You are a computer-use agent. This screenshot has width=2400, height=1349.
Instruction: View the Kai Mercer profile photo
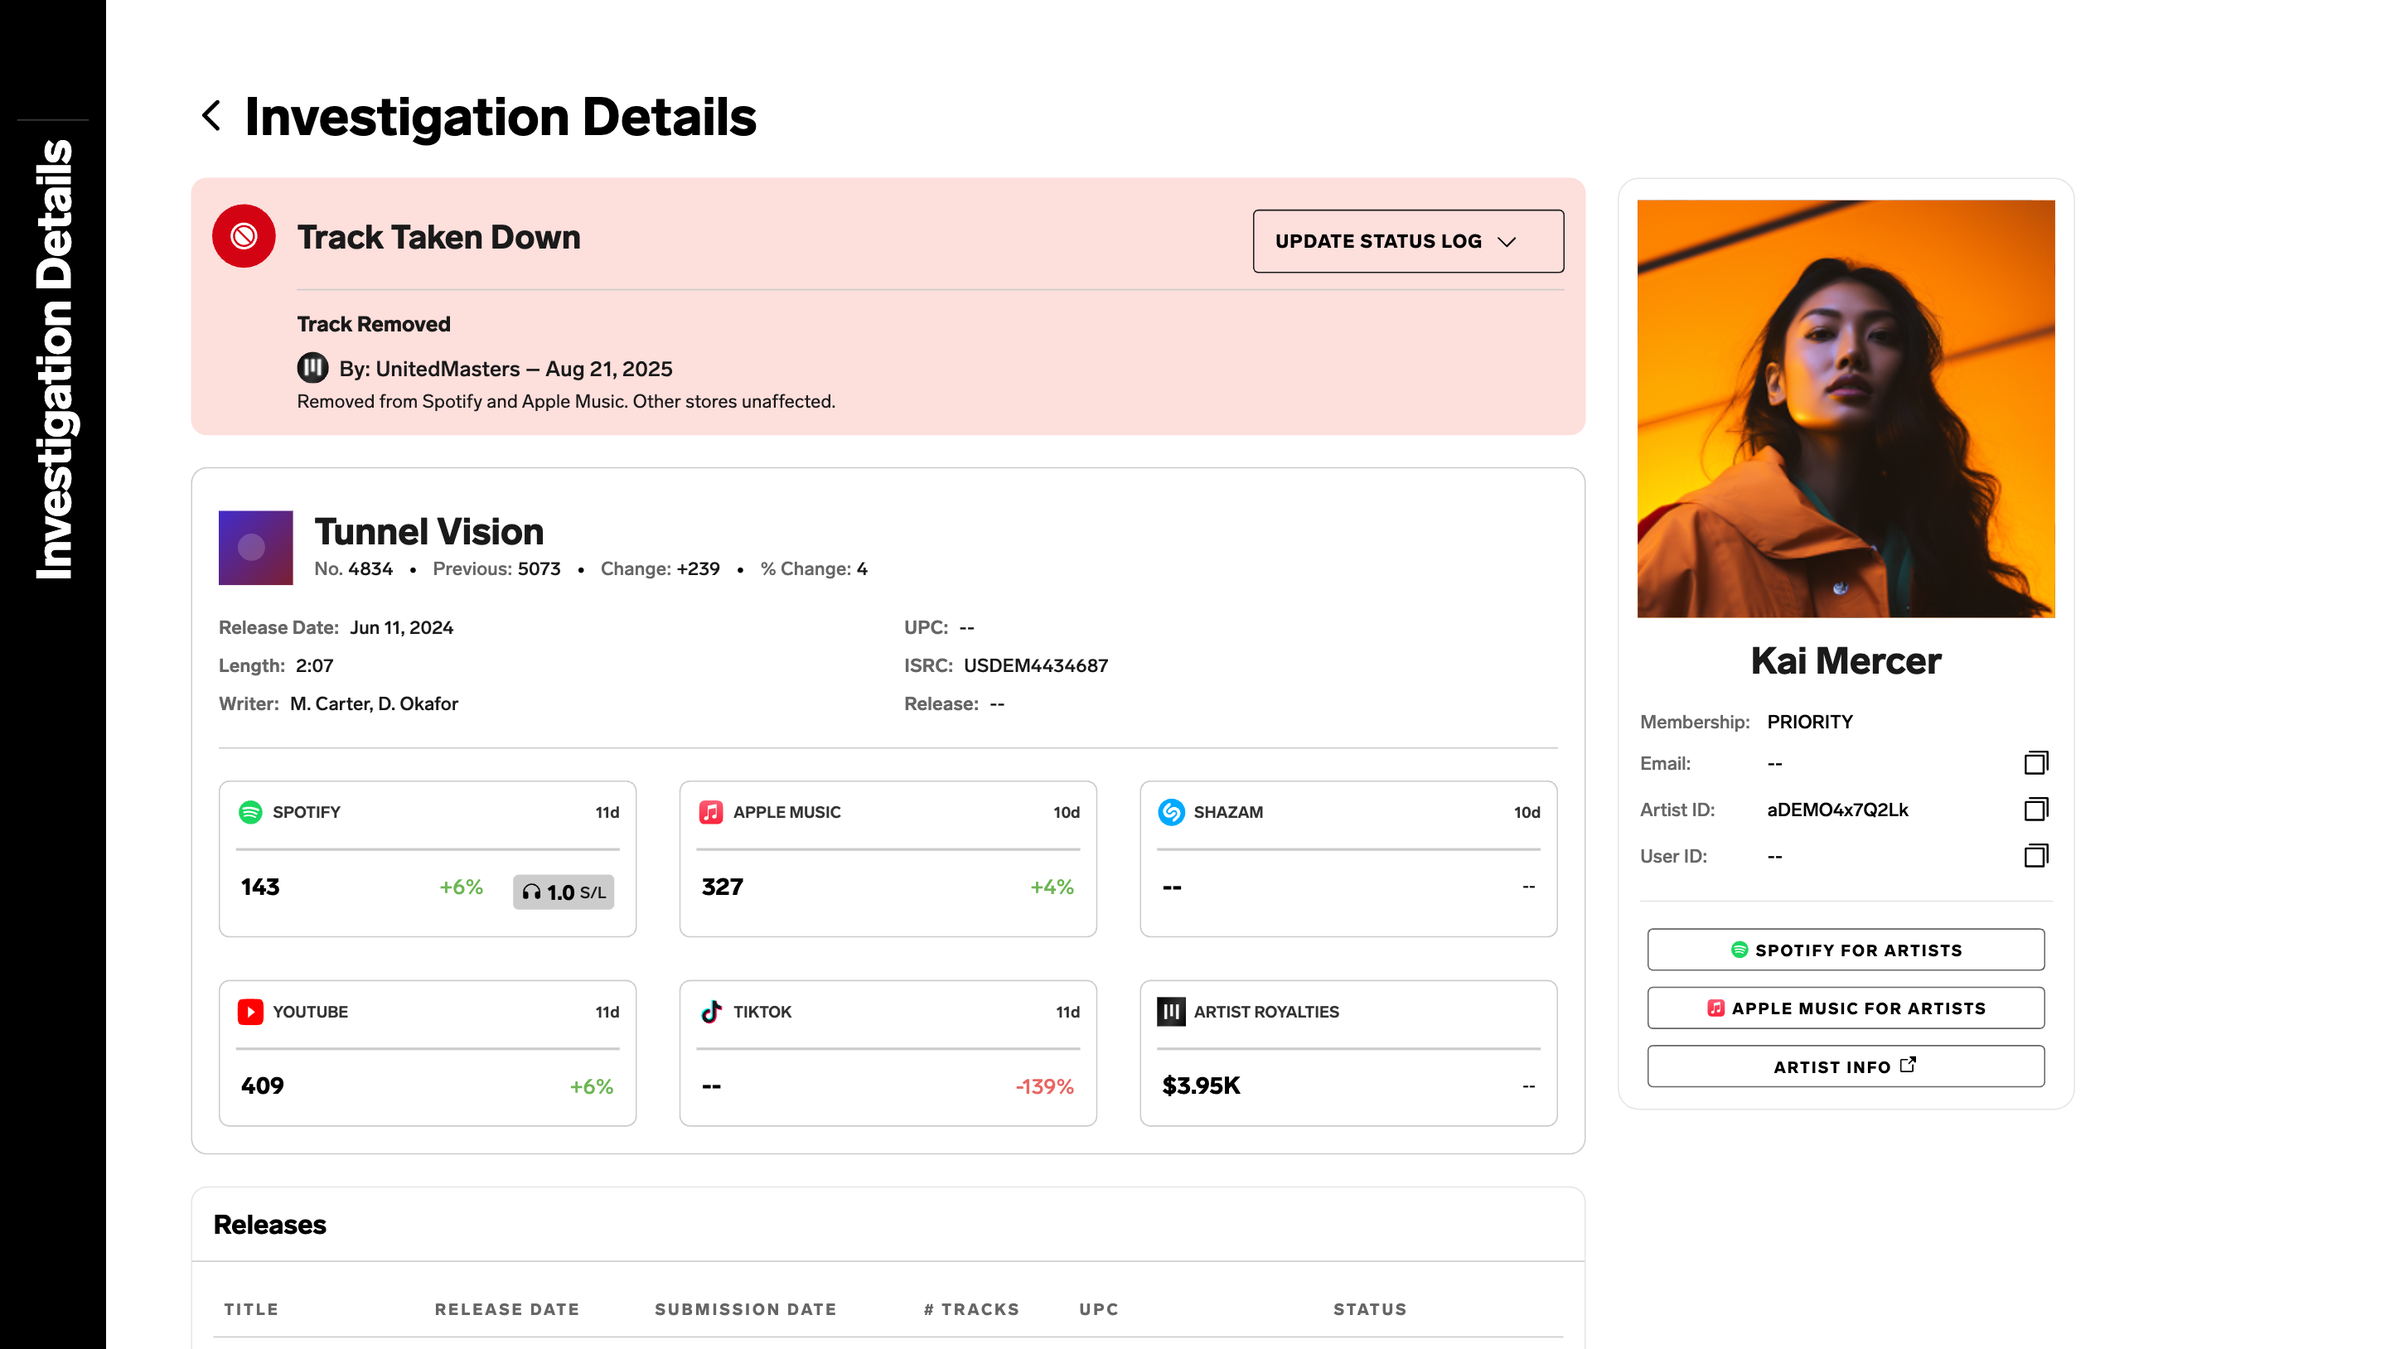coord(1846,408)
